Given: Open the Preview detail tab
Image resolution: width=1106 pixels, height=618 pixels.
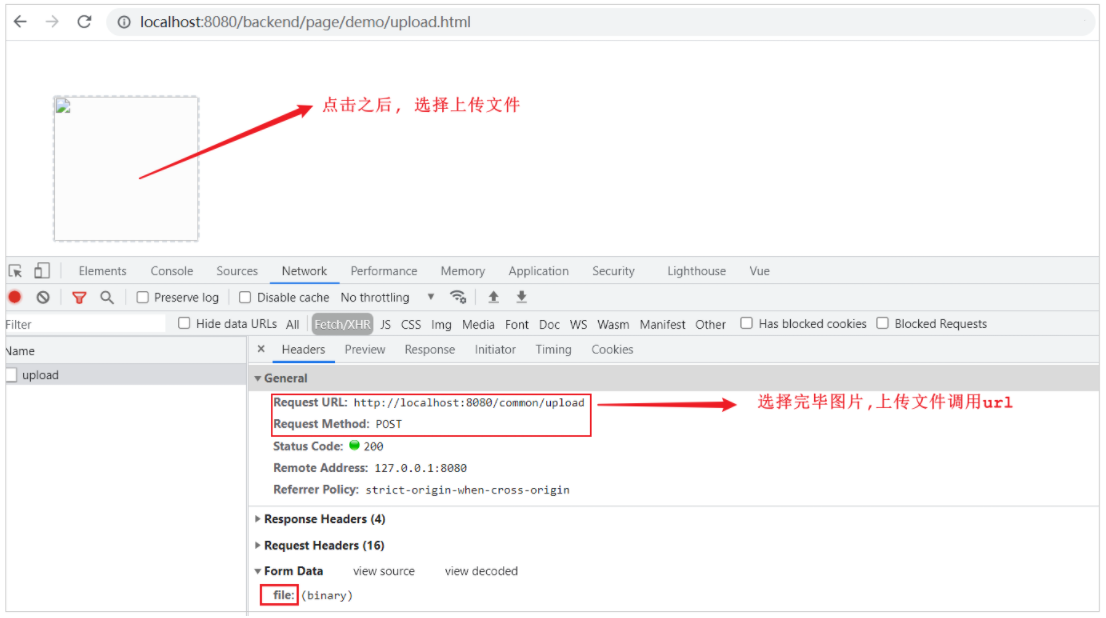Looking at the screenshot, I should (365, 350).
